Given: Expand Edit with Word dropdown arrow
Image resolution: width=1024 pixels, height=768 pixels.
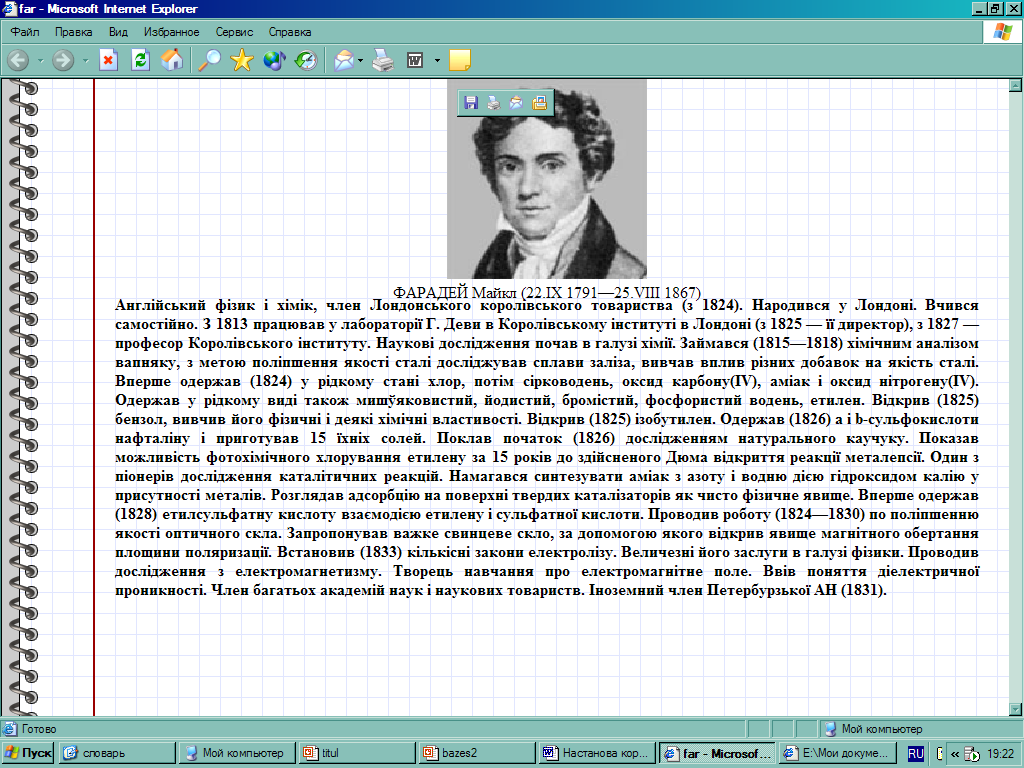Looking at the screenshot, I should coord(437,61).
